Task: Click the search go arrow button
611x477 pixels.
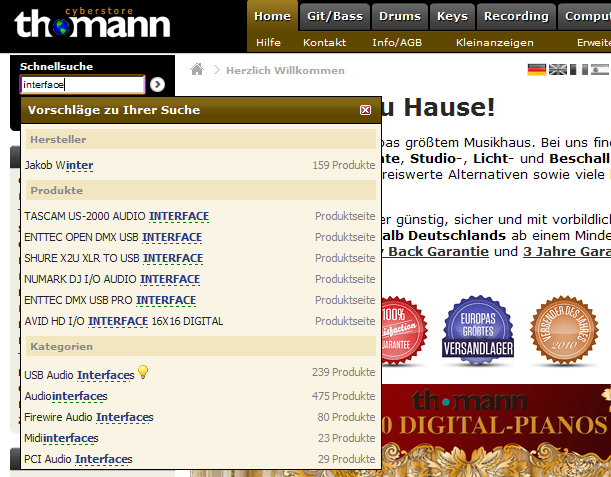Action: point(157,85)
